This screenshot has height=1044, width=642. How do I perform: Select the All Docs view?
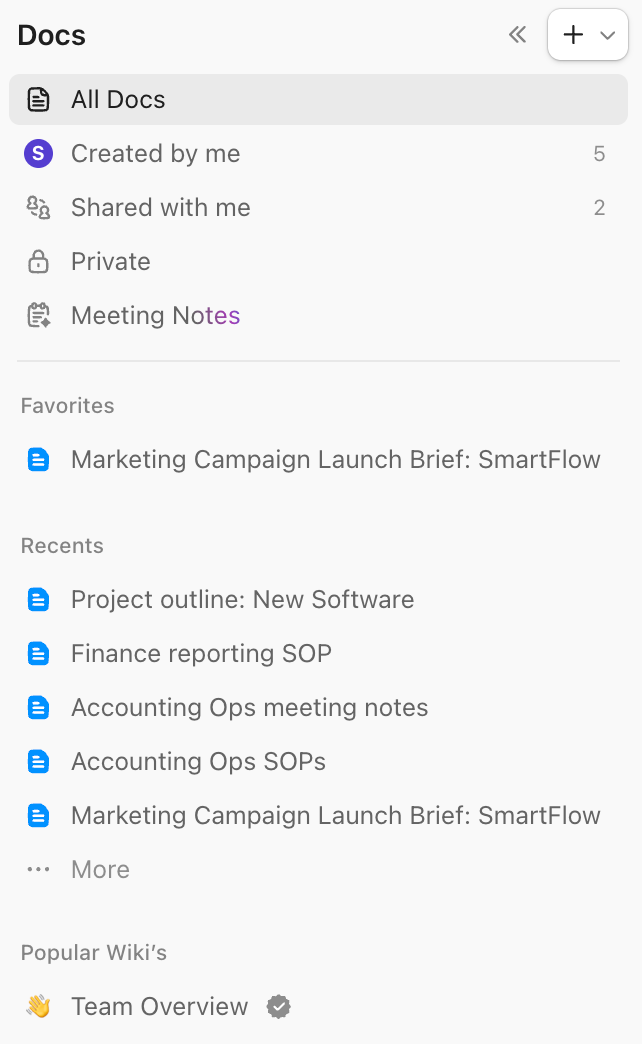click(118, 99)
